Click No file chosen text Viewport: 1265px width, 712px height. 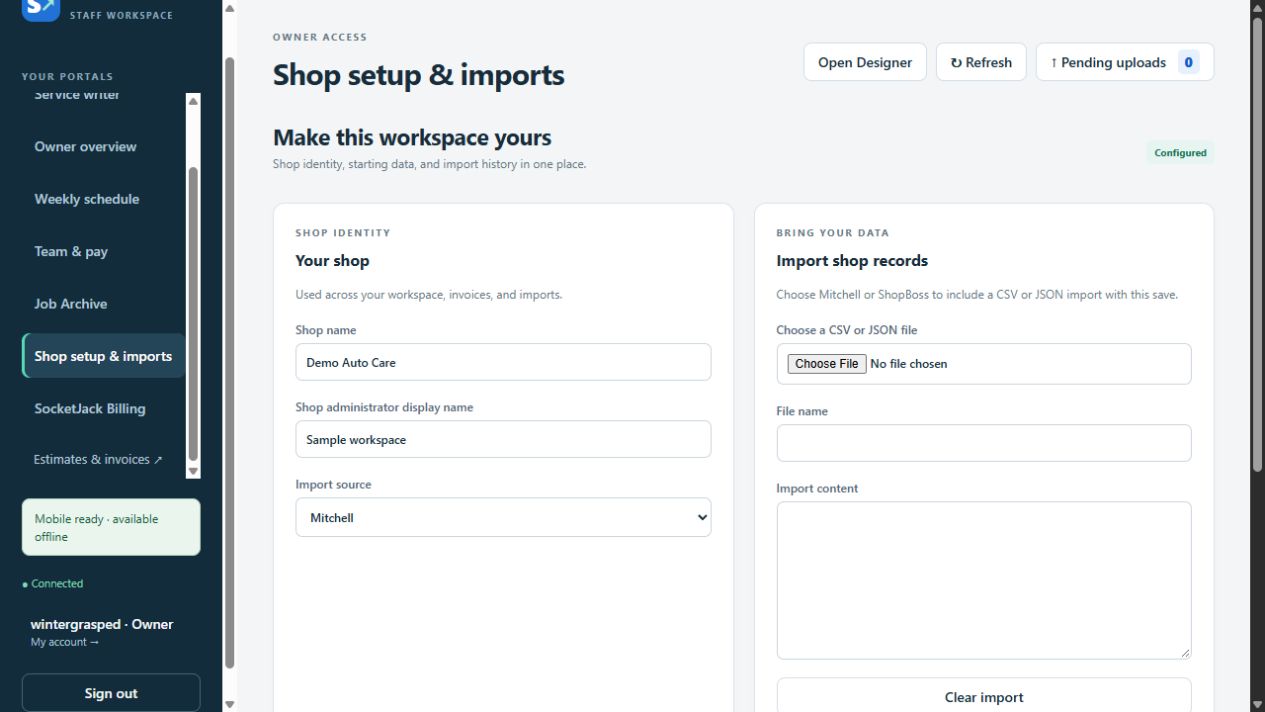click(909, 364)
